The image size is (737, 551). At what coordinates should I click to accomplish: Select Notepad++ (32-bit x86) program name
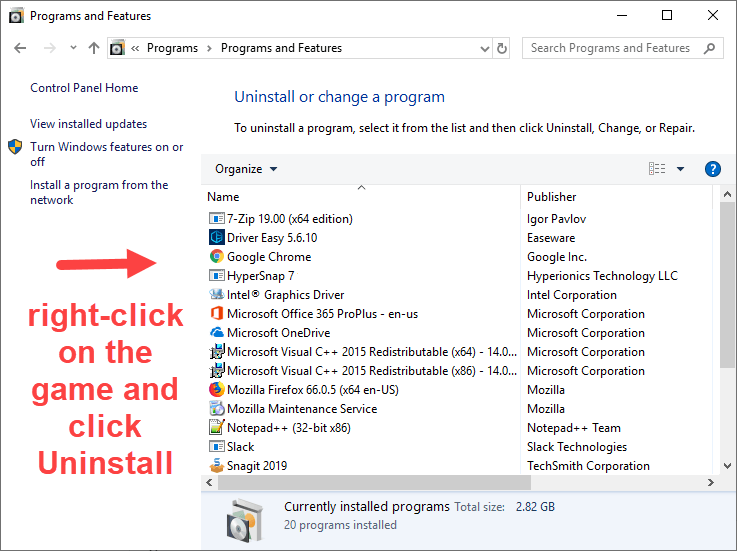pos(289,428)
